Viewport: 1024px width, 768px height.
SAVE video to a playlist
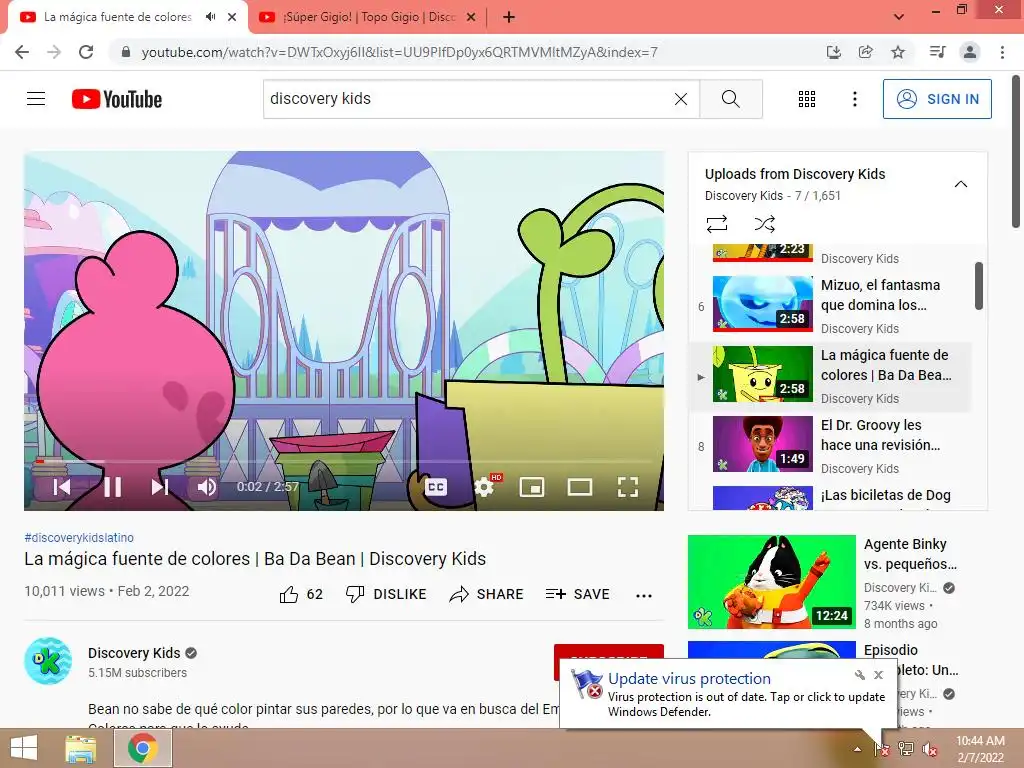click(578, 594)
